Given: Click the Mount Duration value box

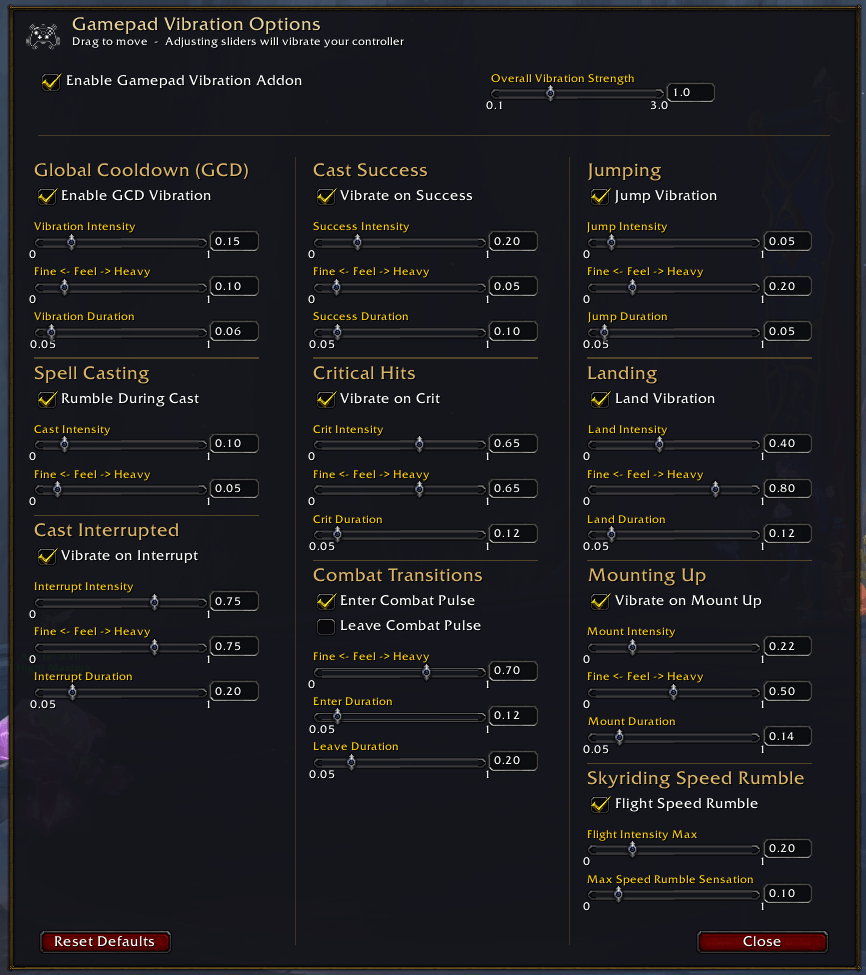Looking at the screenshot, I should tap(786, 736).
